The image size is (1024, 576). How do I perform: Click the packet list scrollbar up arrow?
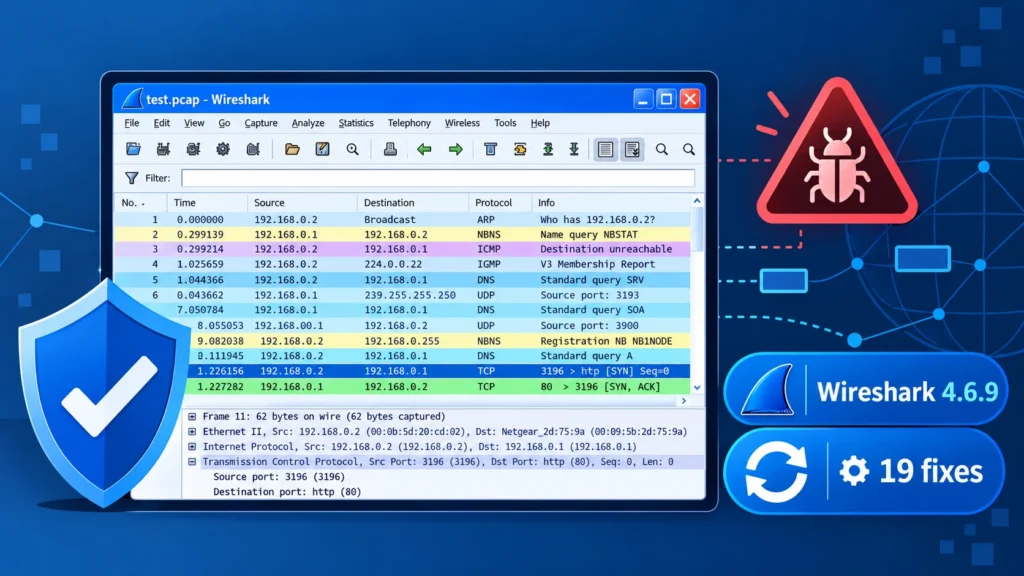697,201
